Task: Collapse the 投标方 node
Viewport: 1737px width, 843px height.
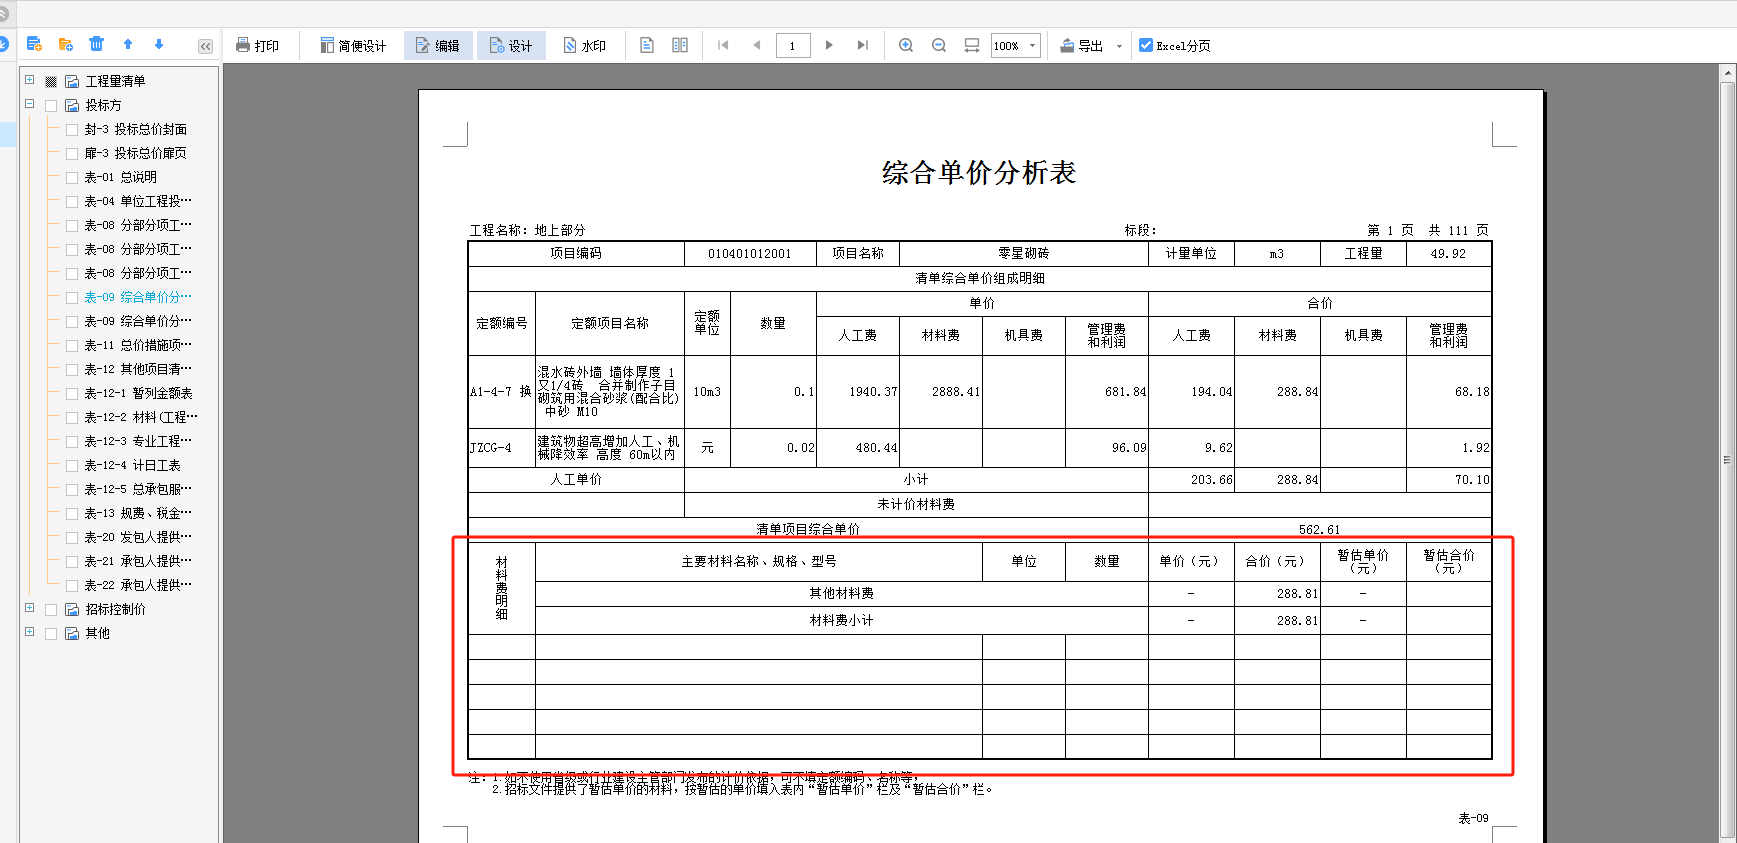Action: 30,104
